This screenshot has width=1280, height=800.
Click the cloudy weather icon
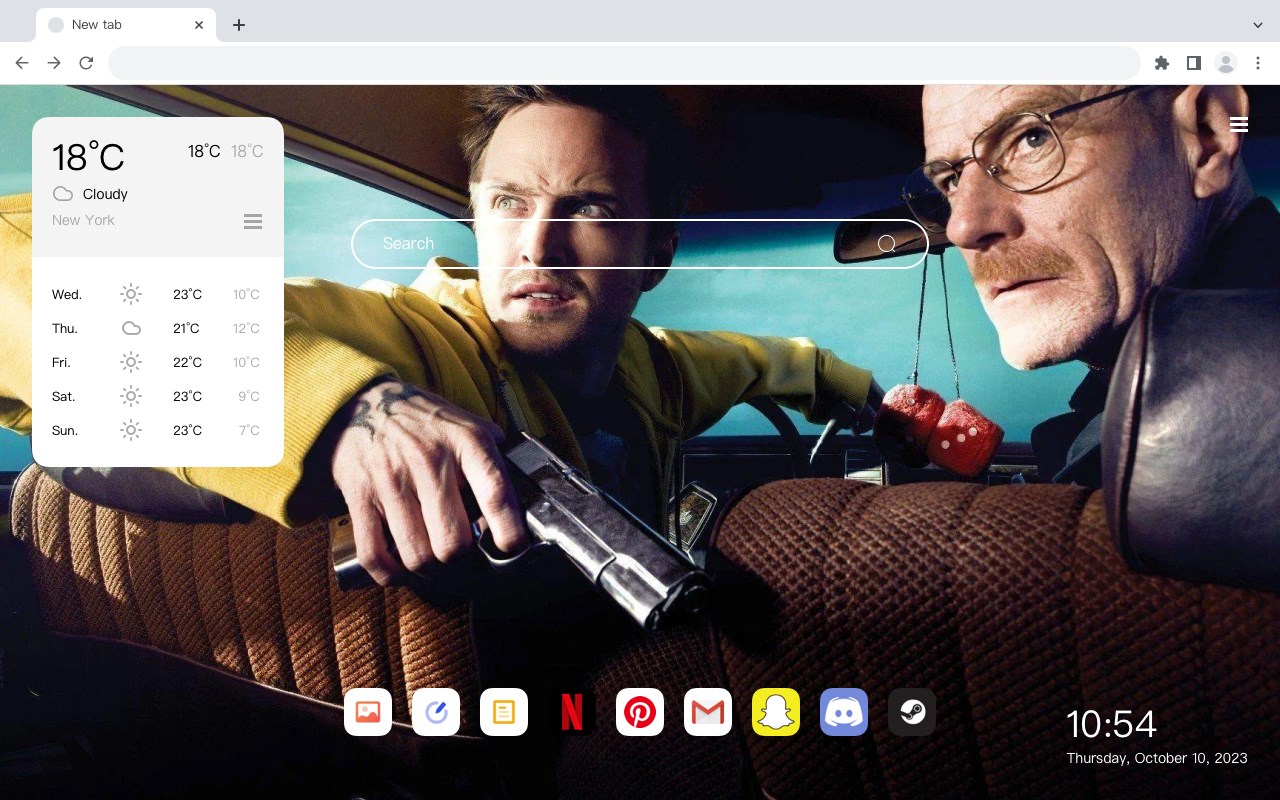pos(63,194)
